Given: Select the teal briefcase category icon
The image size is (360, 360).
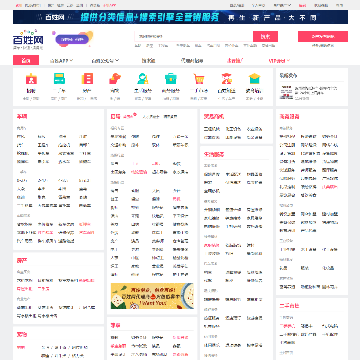Looking at the screenshot, I should pos(171,79).
